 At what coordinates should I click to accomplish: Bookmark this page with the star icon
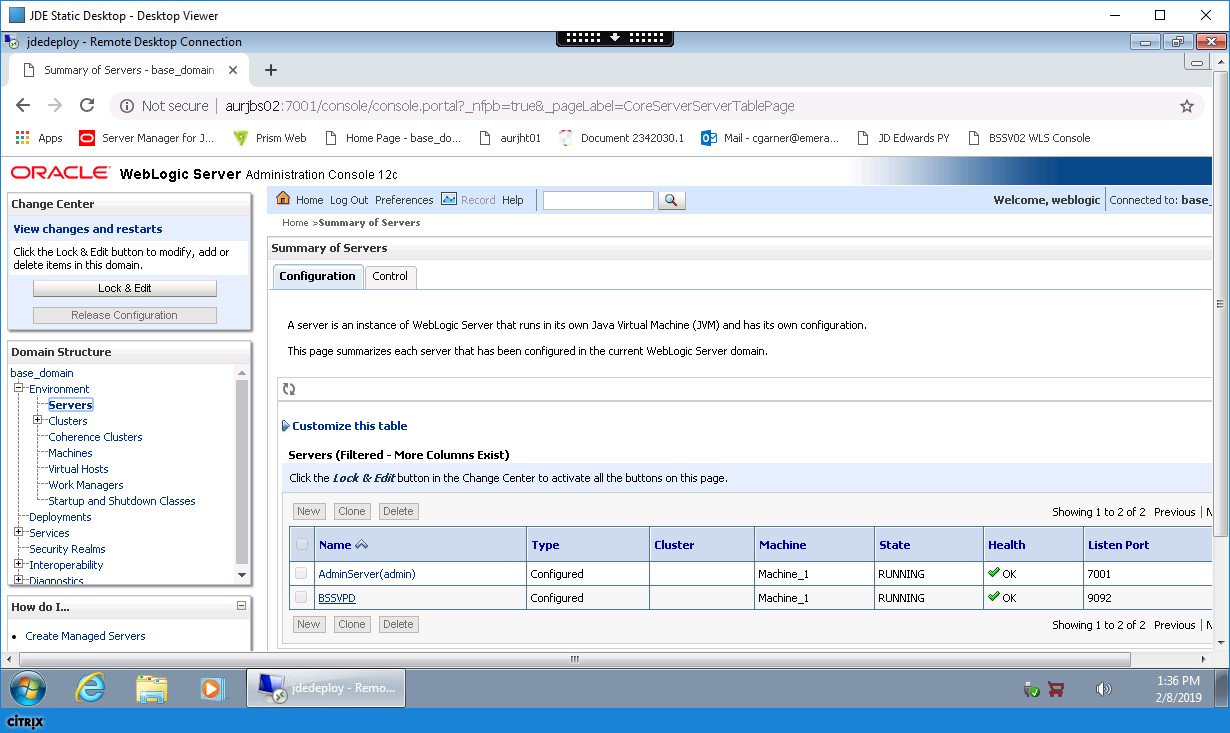(x=1187, y=106)
